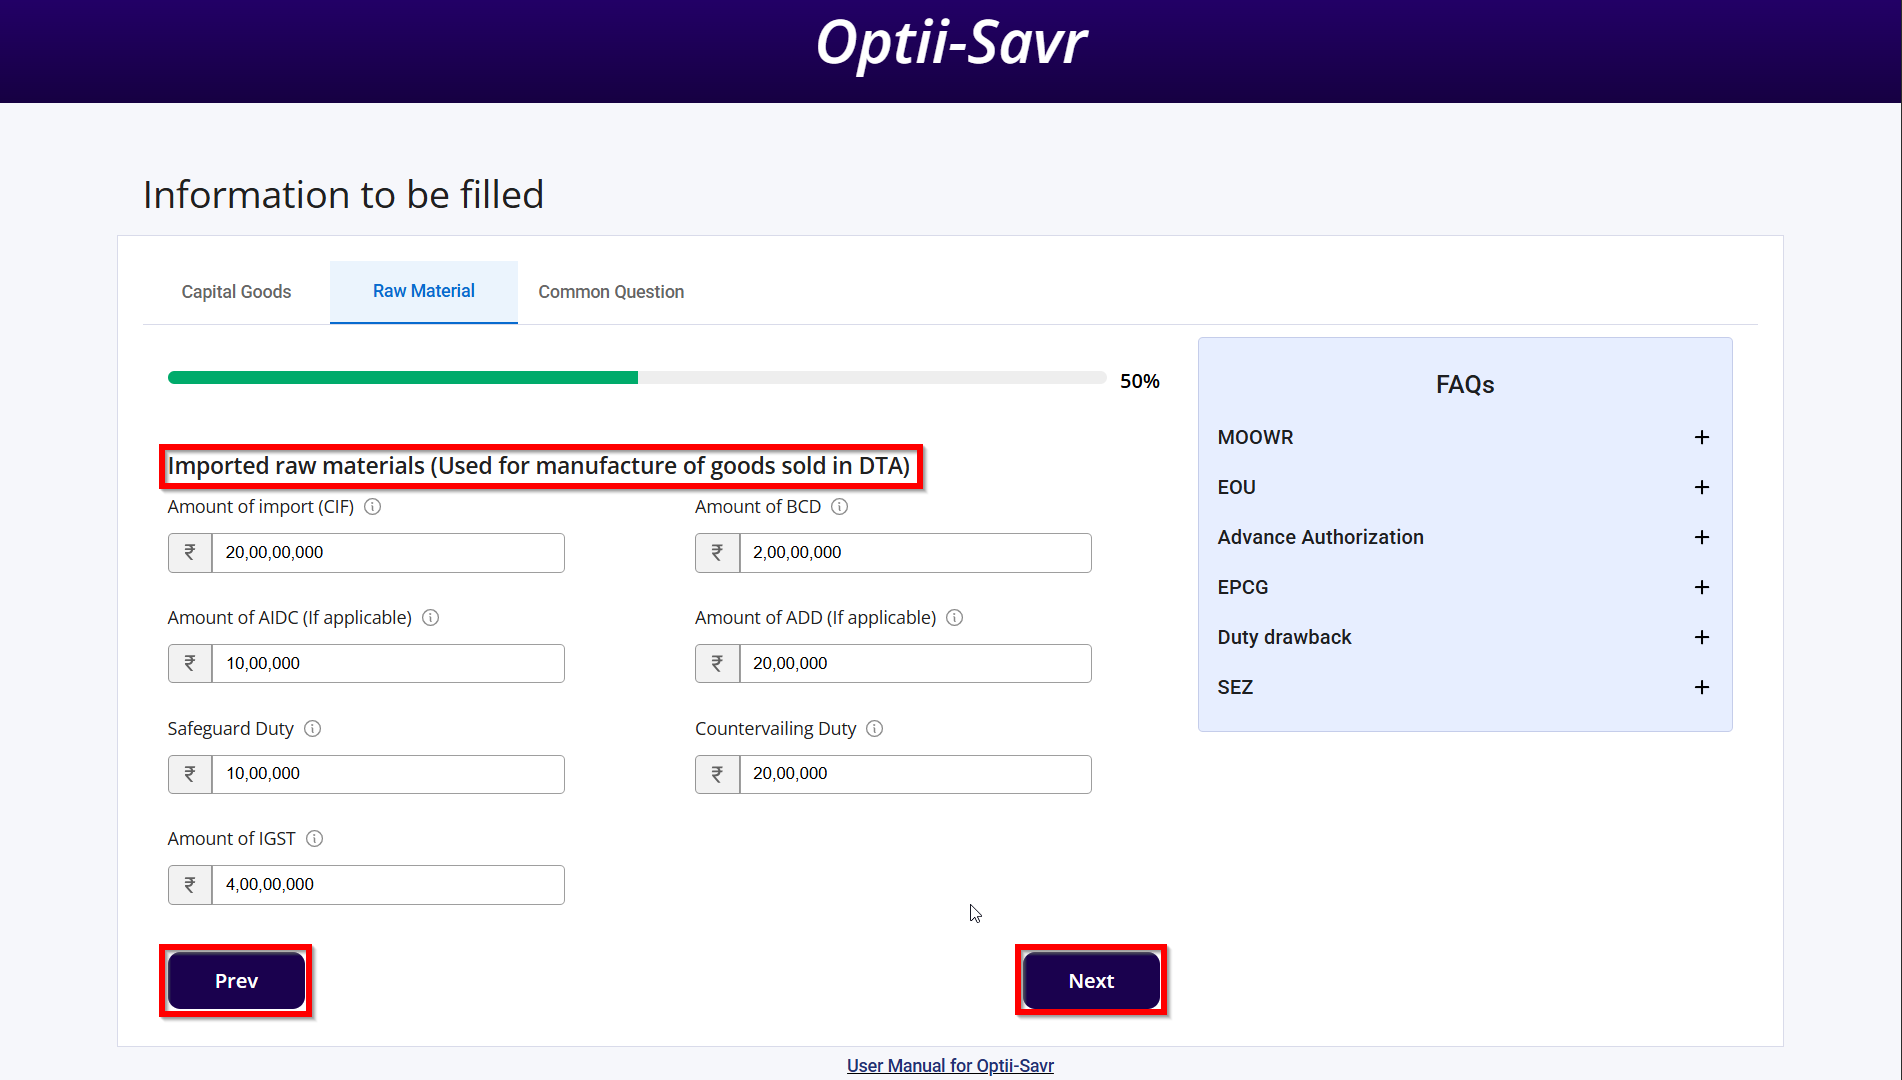Screen dimensions: 1902x1080
Task: Switch to the Capital Goods tab
Action: (236, 292)
